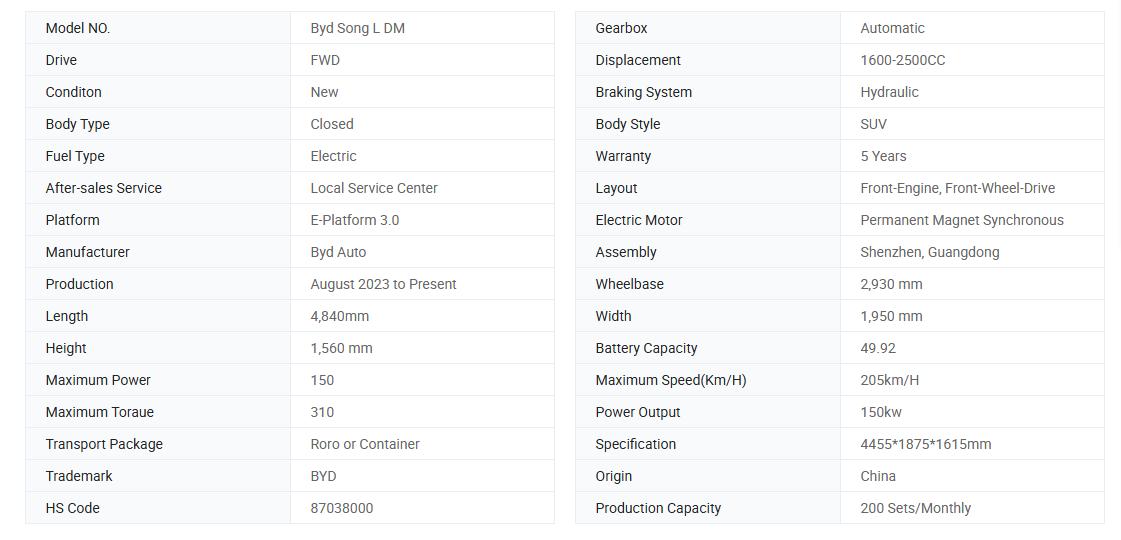The height and width of the screenshot is (540, 1121).
Task: Click Front-Engine, Front-Wheel-Drive layout value
Action: [957, 188]
